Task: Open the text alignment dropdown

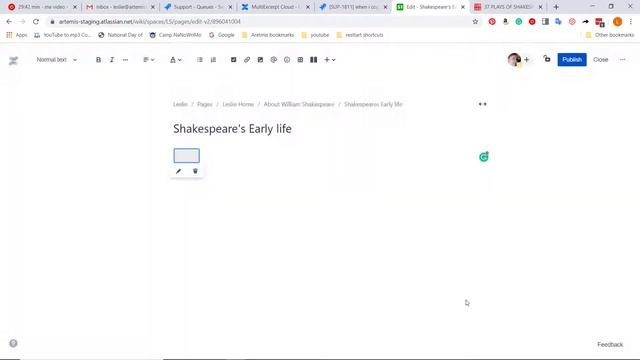Action: click(149, 60)
